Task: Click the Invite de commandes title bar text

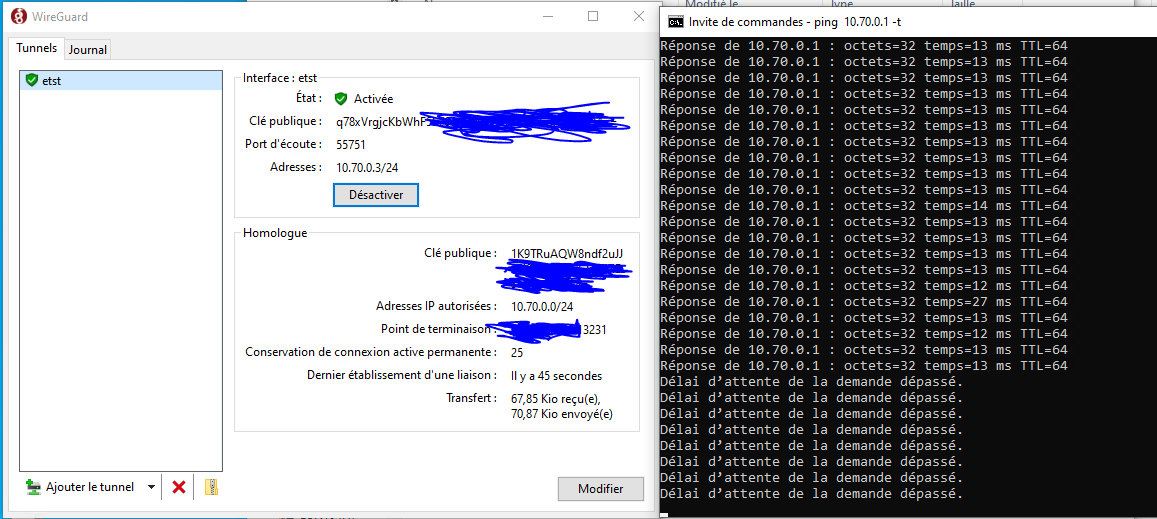Action: click(x=795, y=21)
